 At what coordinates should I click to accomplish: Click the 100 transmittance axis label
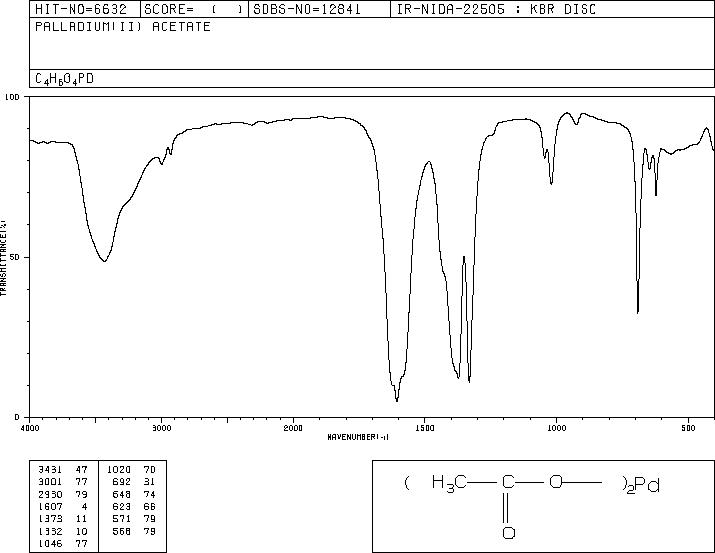click(x=12, y=97)
